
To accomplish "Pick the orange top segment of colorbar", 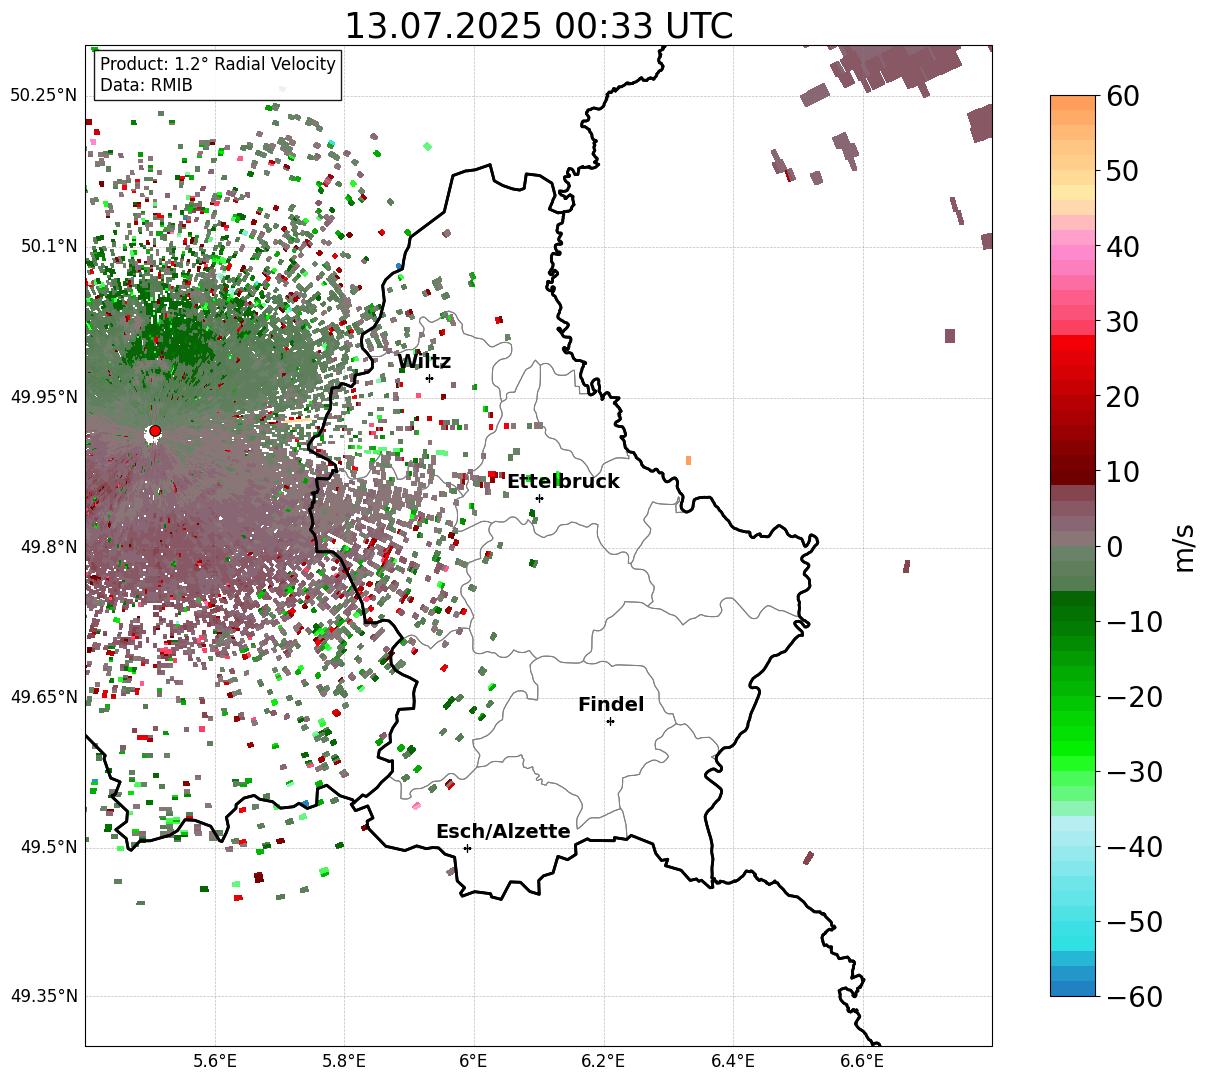I will click(1073, 103).
